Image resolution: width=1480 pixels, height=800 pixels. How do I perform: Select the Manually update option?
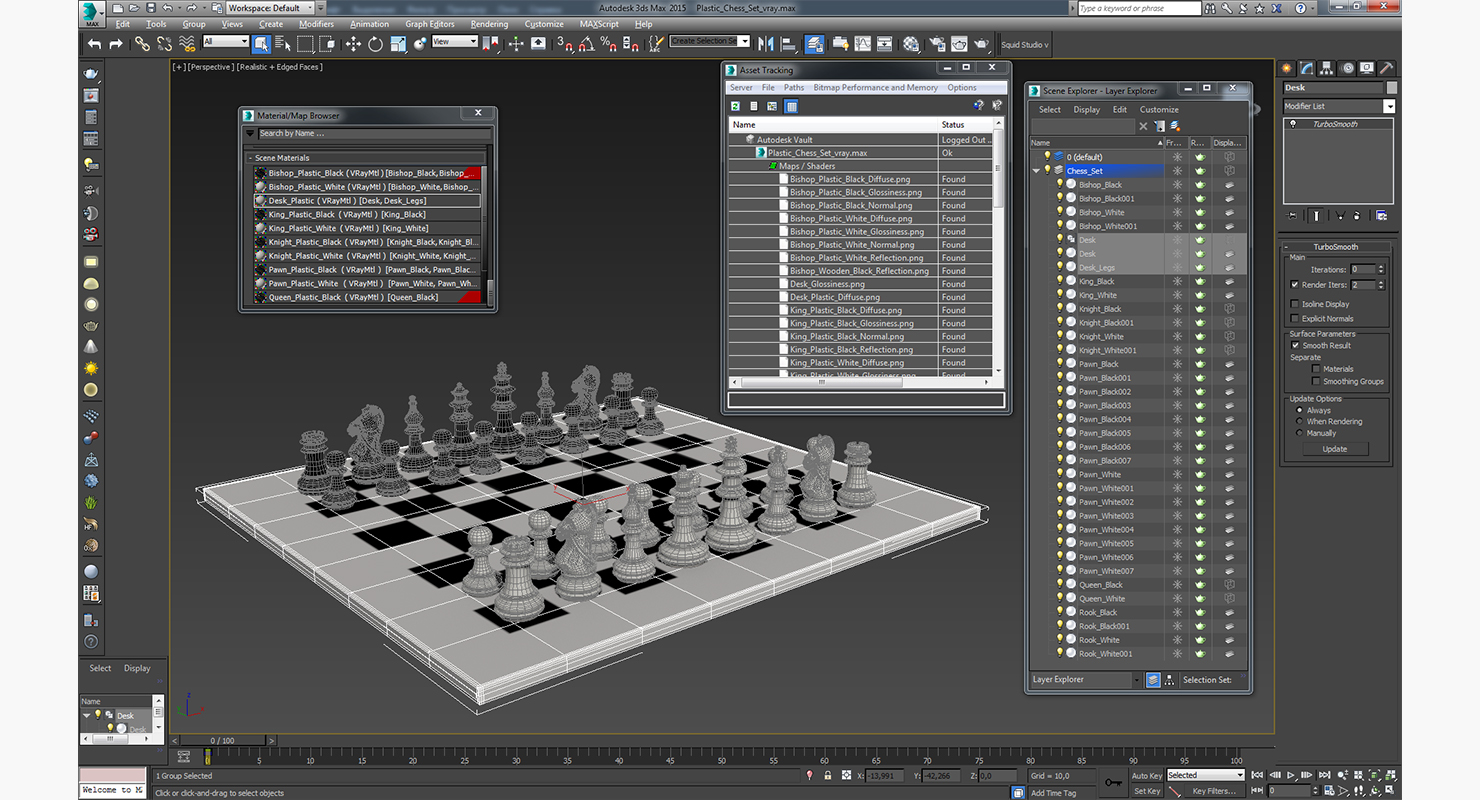click(x=1300, y=433)
